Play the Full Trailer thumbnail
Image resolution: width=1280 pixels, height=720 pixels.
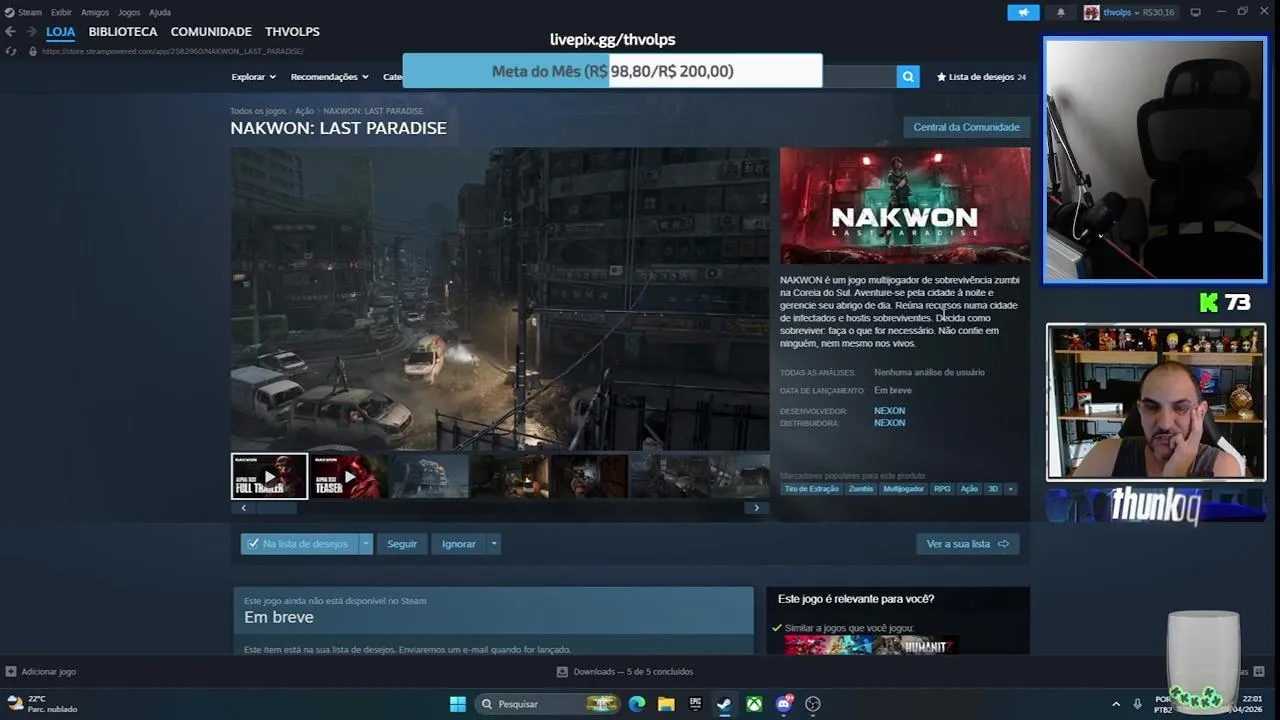point(269,476)
